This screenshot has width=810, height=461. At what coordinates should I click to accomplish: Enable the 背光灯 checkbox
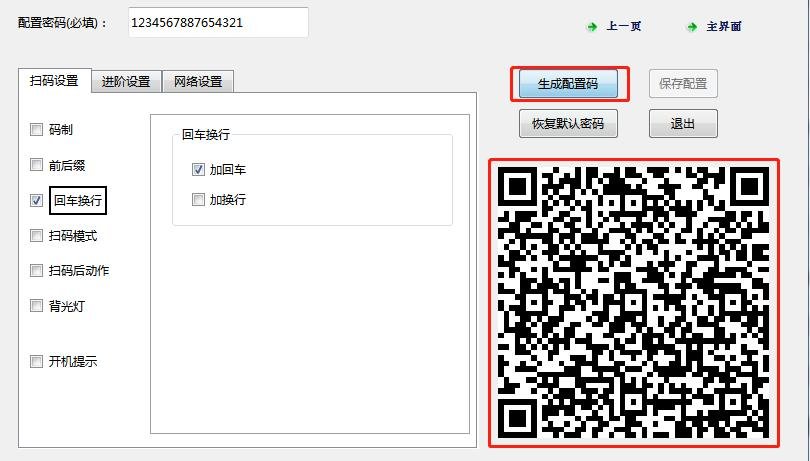[36, 305]
